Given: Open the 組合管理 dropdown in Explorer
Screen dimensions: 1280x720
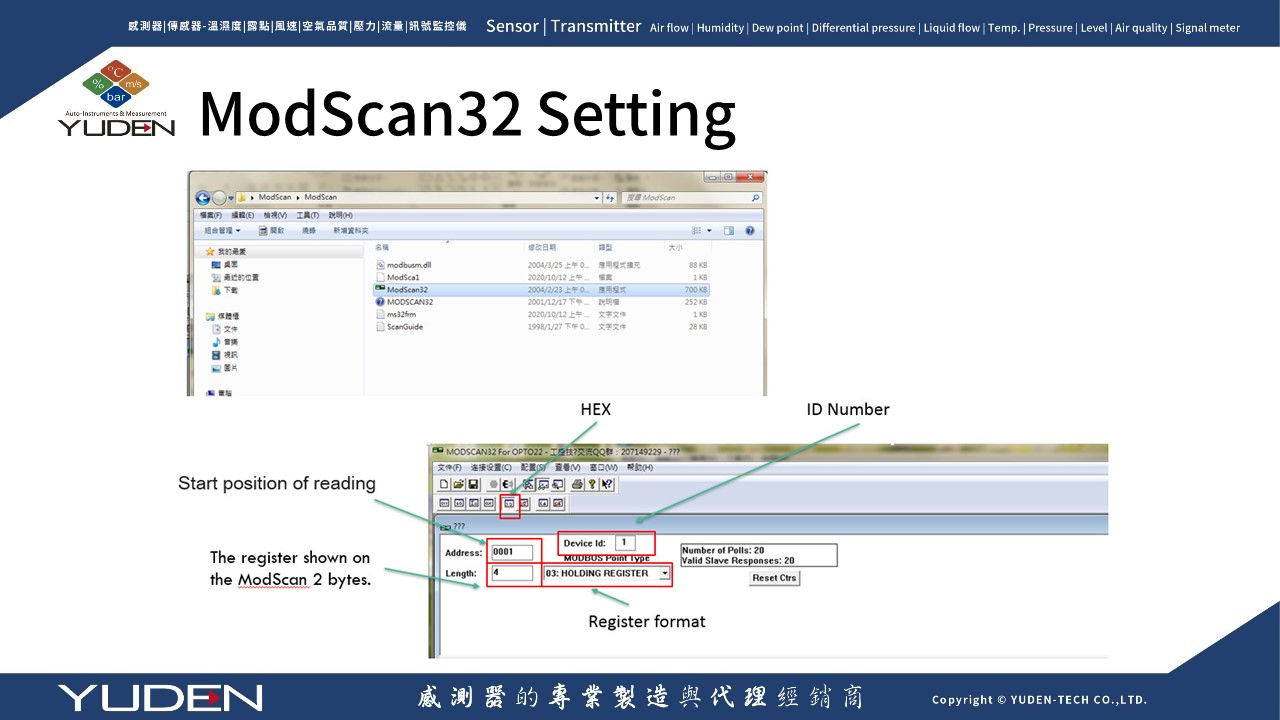Looking at the screenshot, I should 222,230.
